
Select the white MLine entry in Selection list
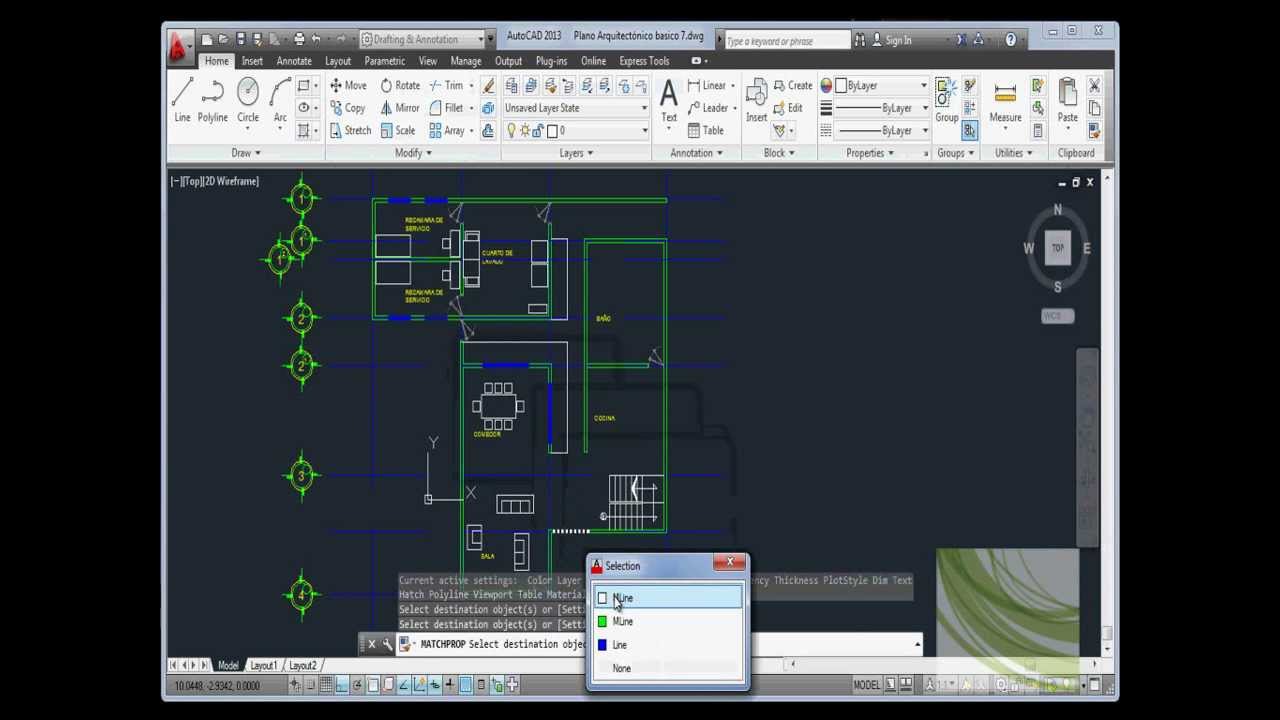667,598
